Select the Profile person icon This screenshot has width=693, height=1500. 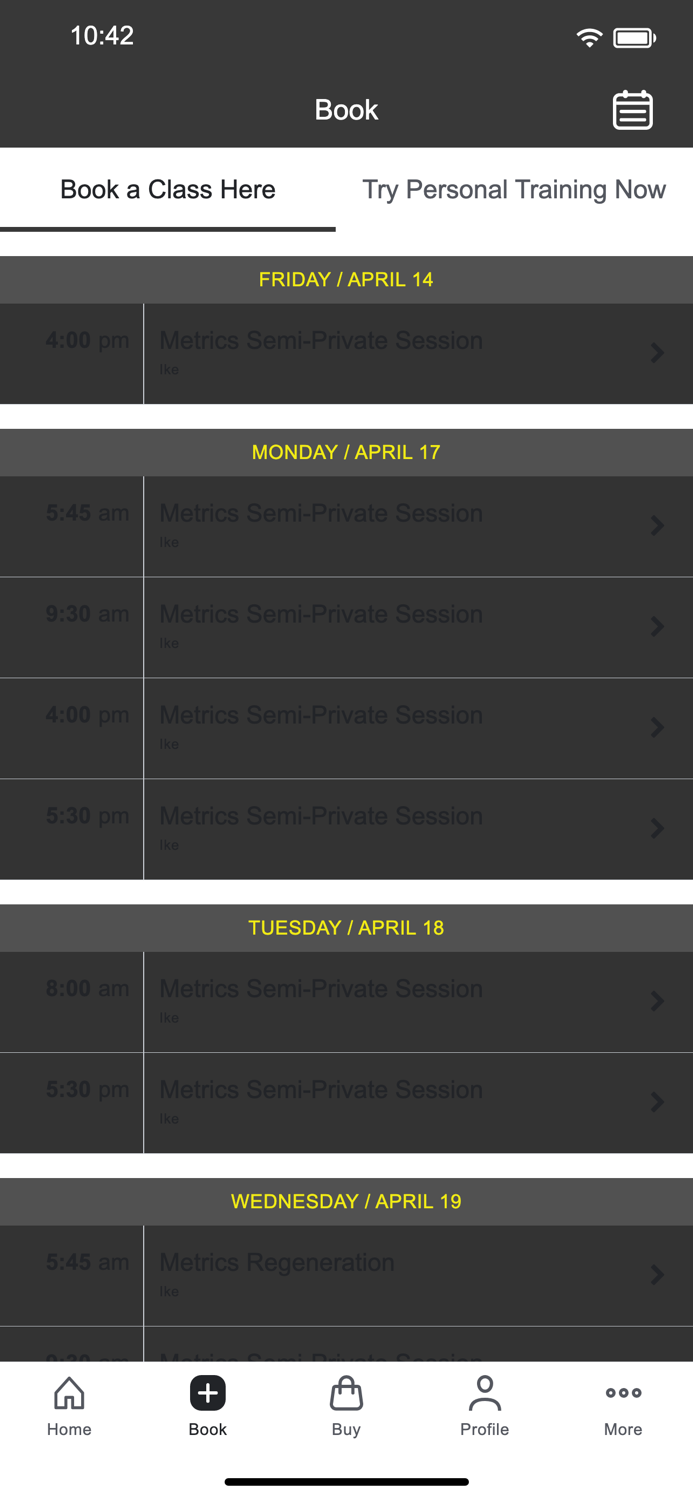tap(485, 1405)
